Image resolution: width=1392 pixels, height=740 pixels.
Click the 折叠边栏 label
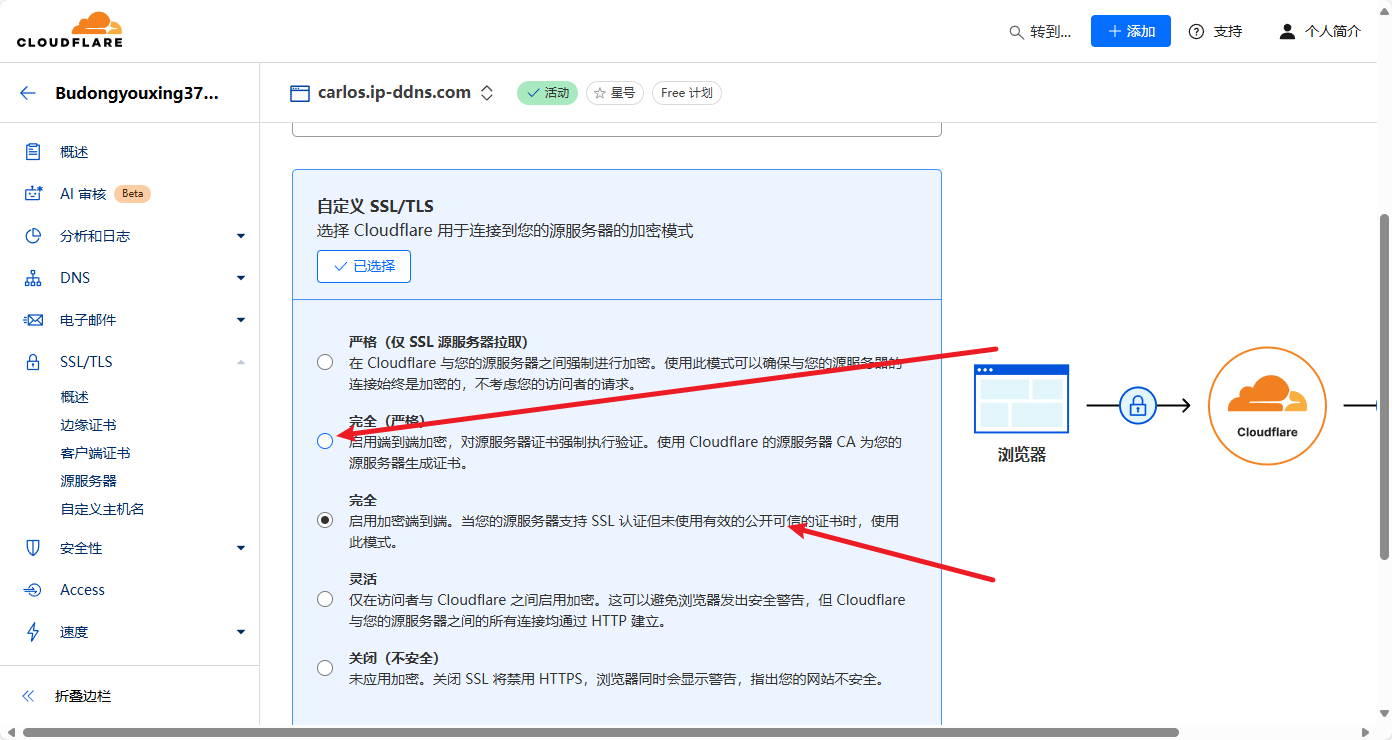pyautogui.click(x=83, y=696)
